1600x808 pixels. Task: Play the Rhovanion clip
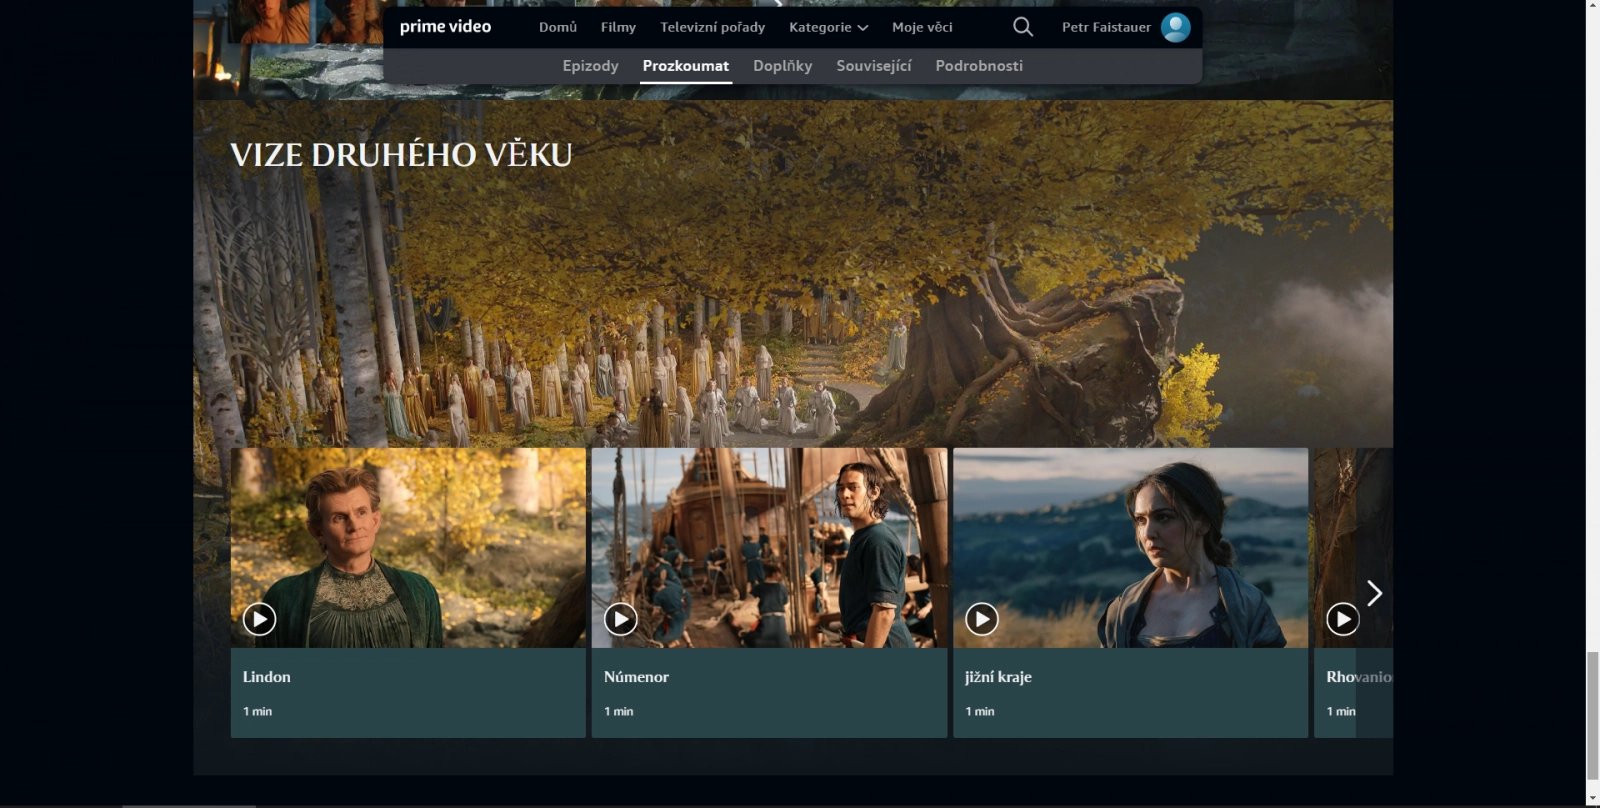(x=1342, y=619)
